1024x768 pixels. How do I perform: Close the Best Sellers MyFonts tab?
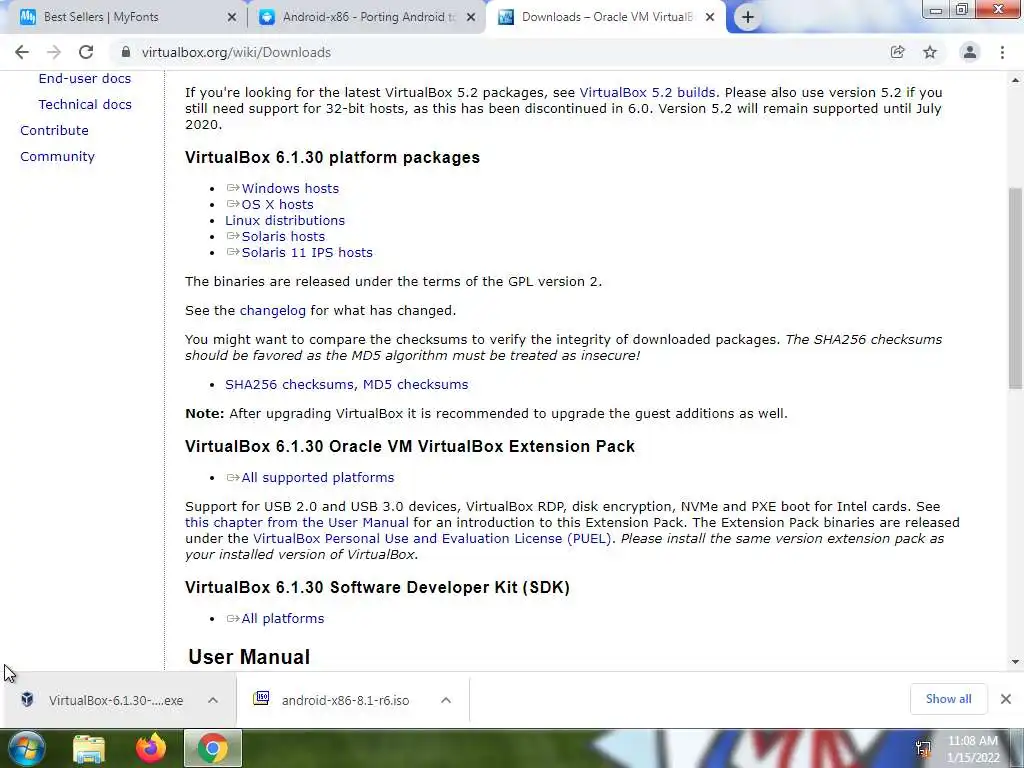(231, 18)
